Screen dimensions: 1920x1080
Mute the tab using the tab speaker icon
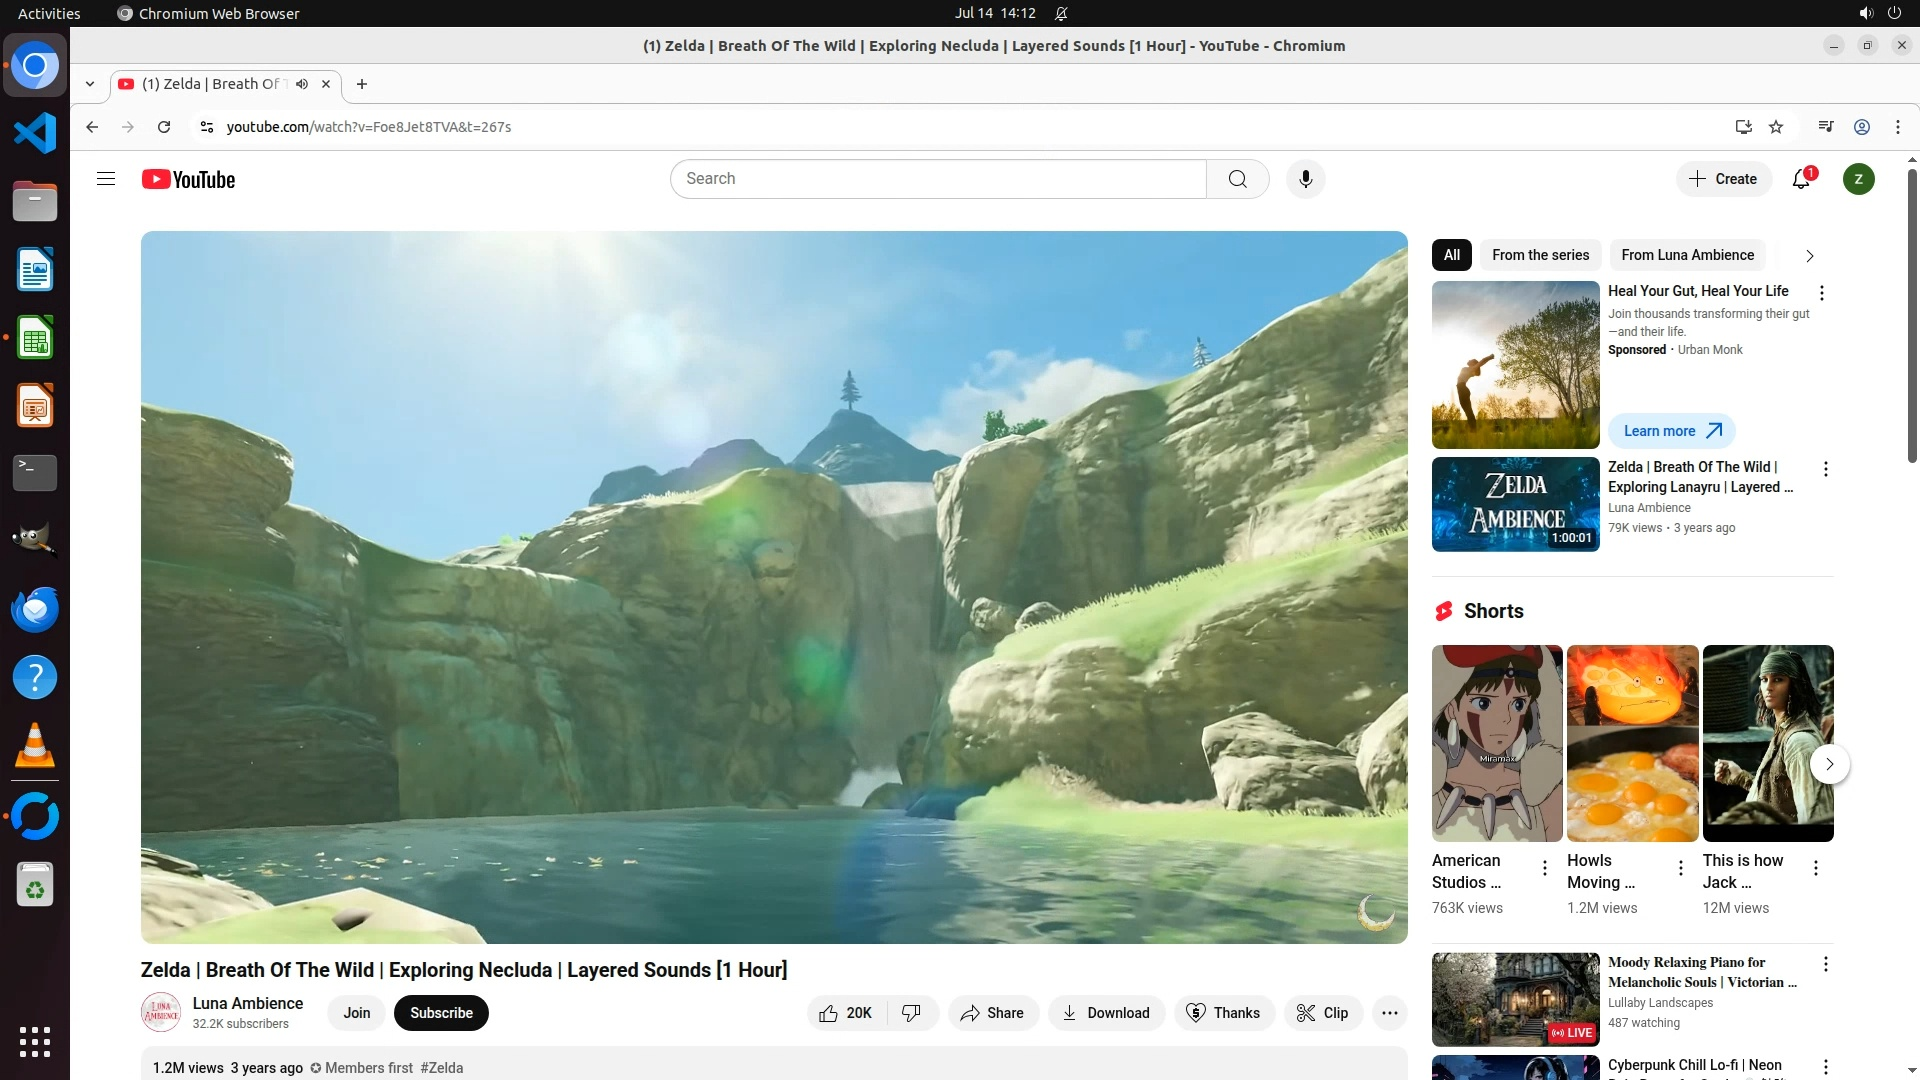pos(302,84)
